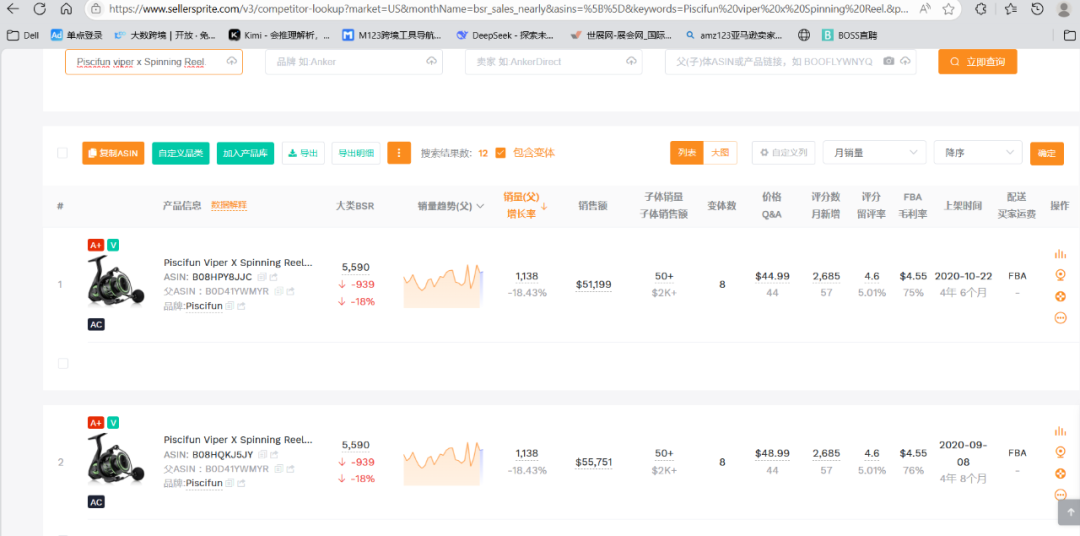1080x536 pixels.
Task: Open the 降序 sort order dropdown
Action: click(977, 153)
